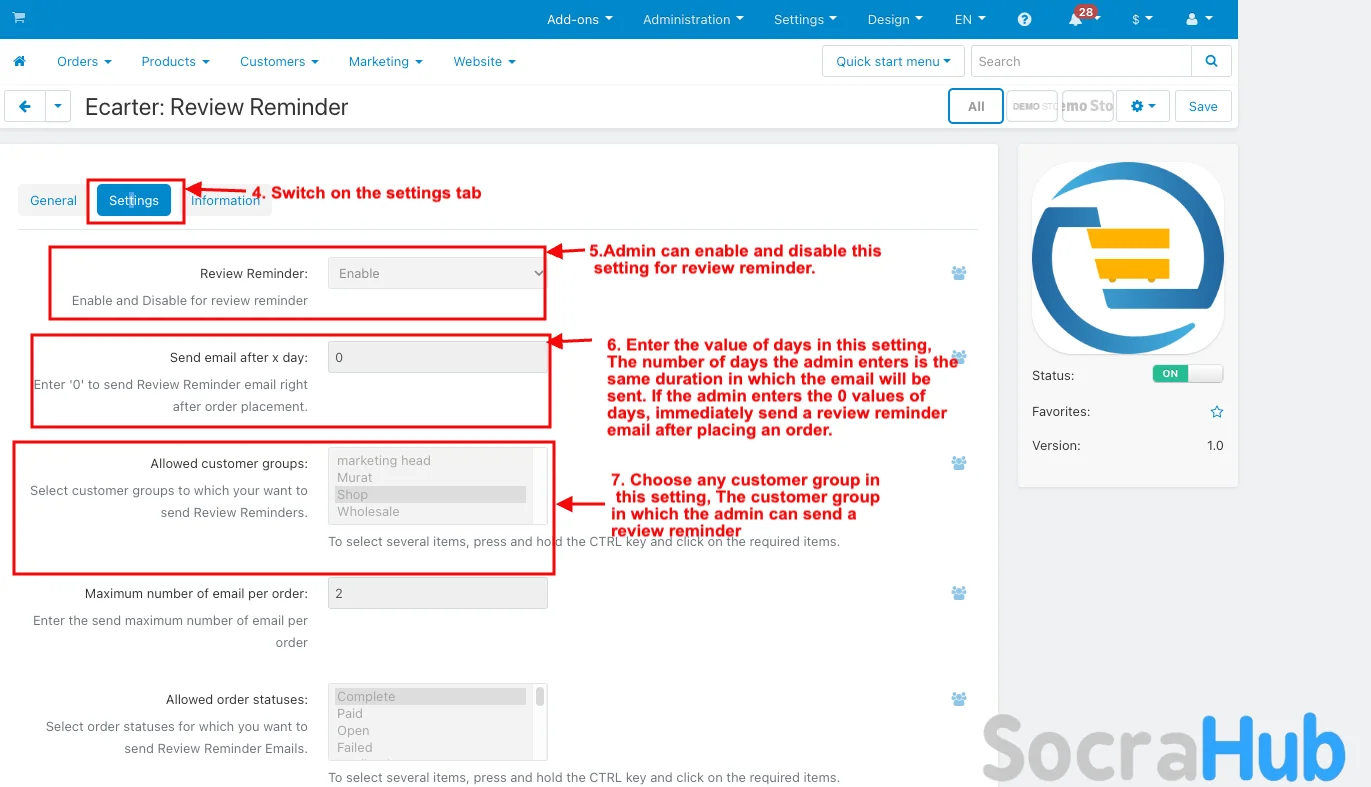Select Paid in order statuses list

click(x=430, y=714)
